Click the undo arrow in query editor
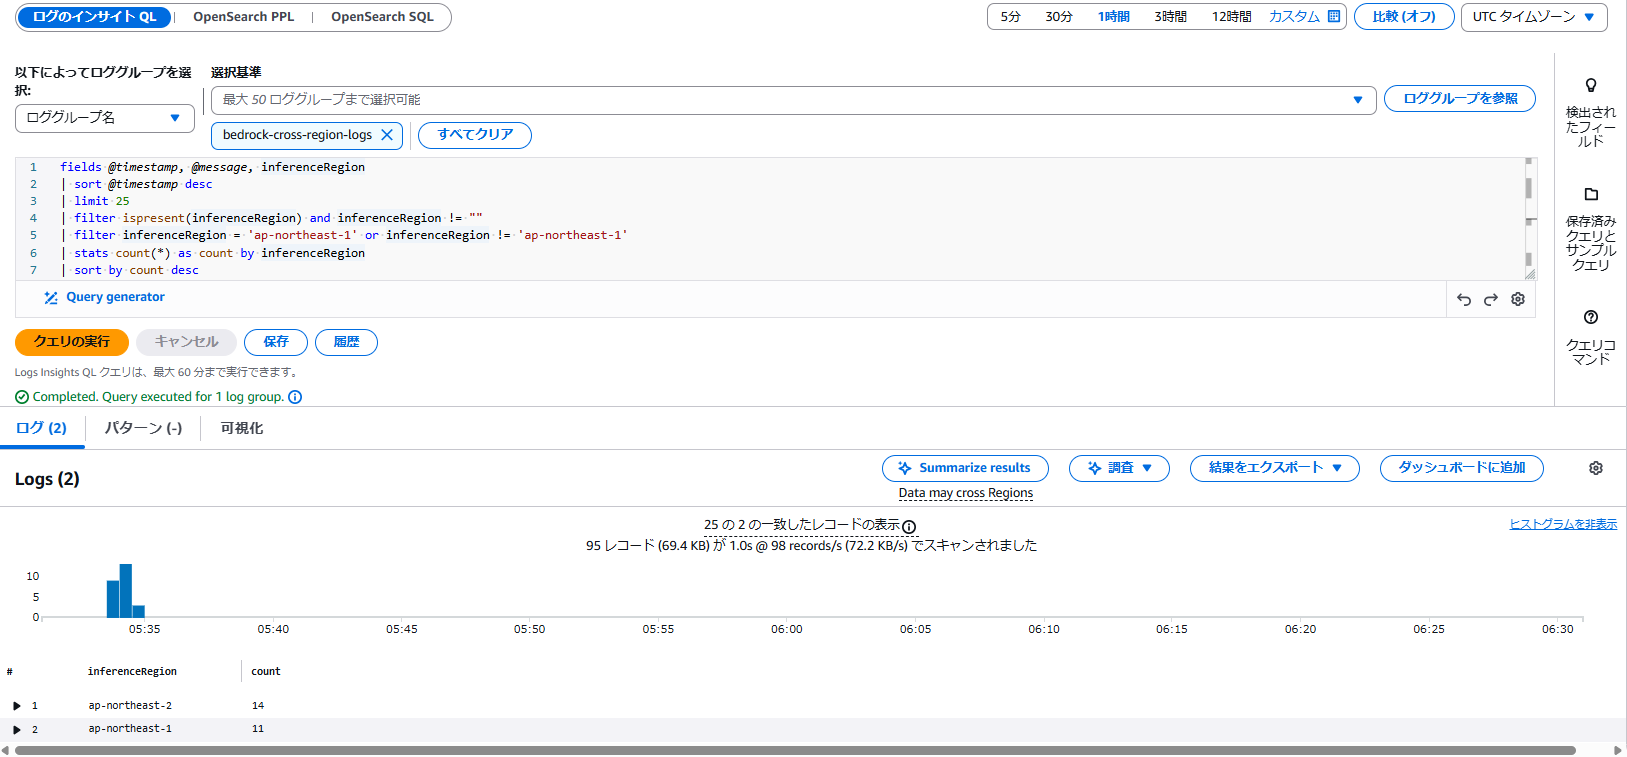This screenshot has width=1627, height=757. (1464, 300)
